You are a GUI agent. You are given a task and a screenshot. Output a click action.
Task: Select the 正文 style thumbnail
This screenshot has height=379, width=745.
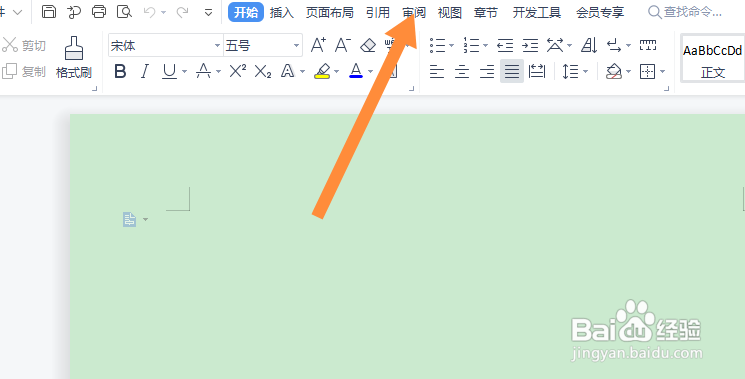(x=713, y=58)
